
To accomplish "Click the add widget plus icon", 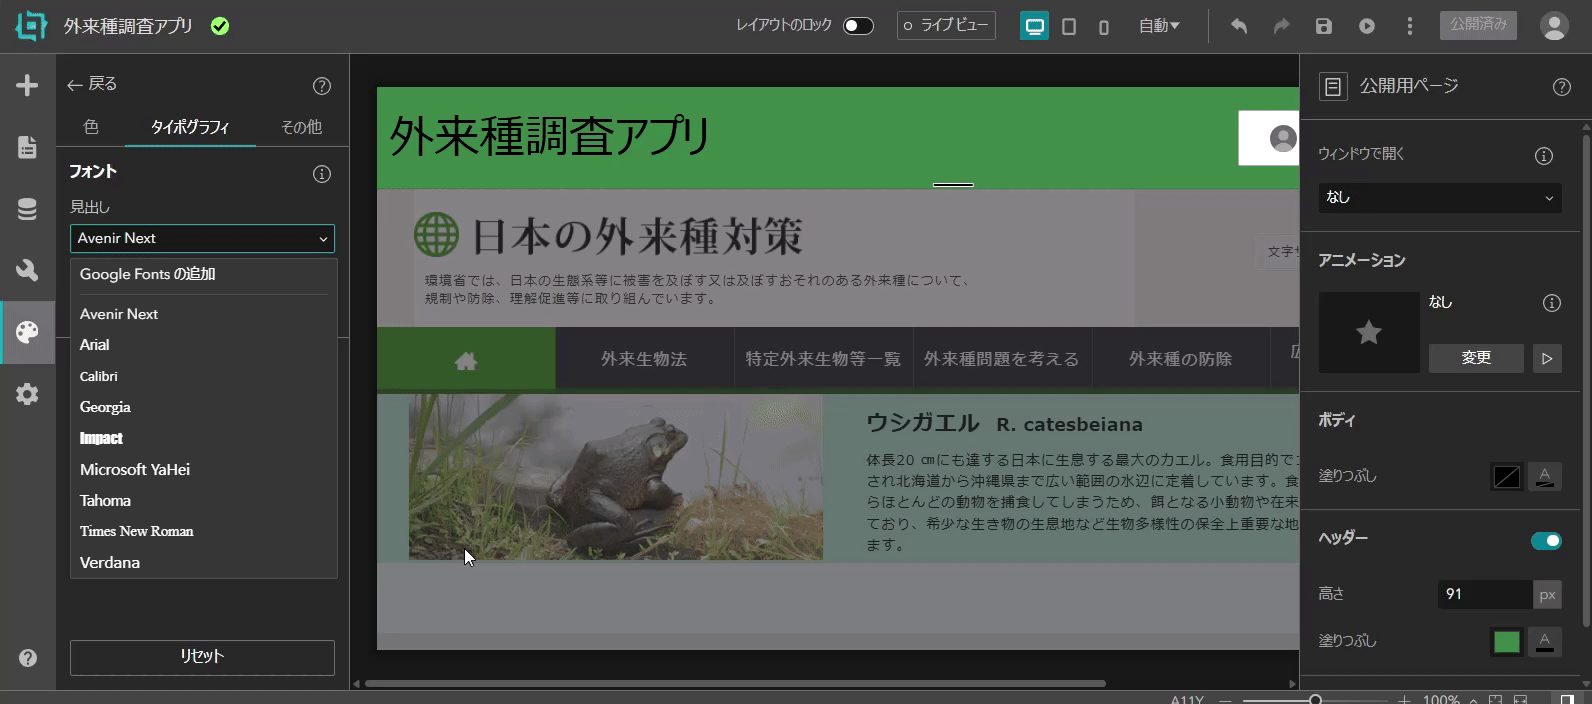I will [27, 85].
